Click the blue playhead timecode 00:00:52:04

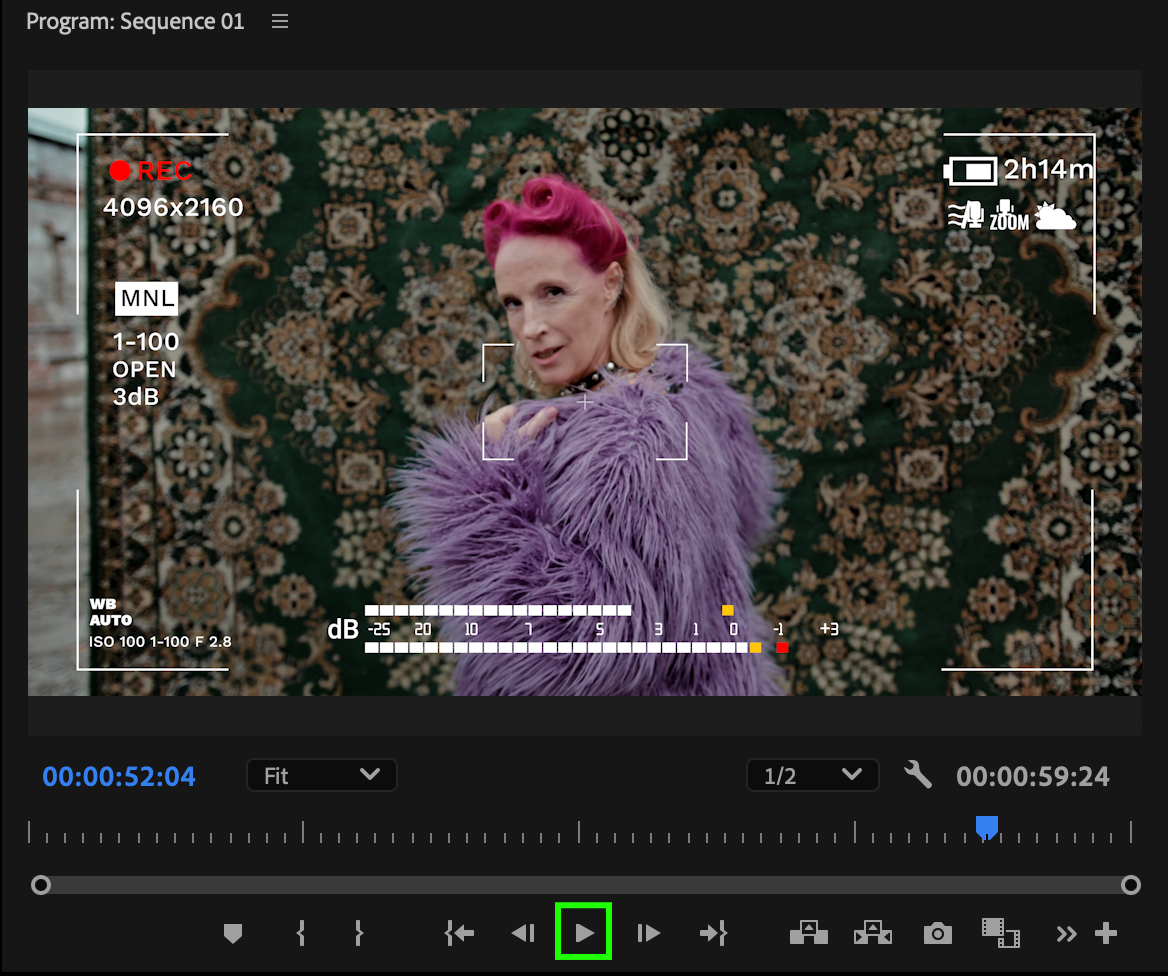coord(119,776)
